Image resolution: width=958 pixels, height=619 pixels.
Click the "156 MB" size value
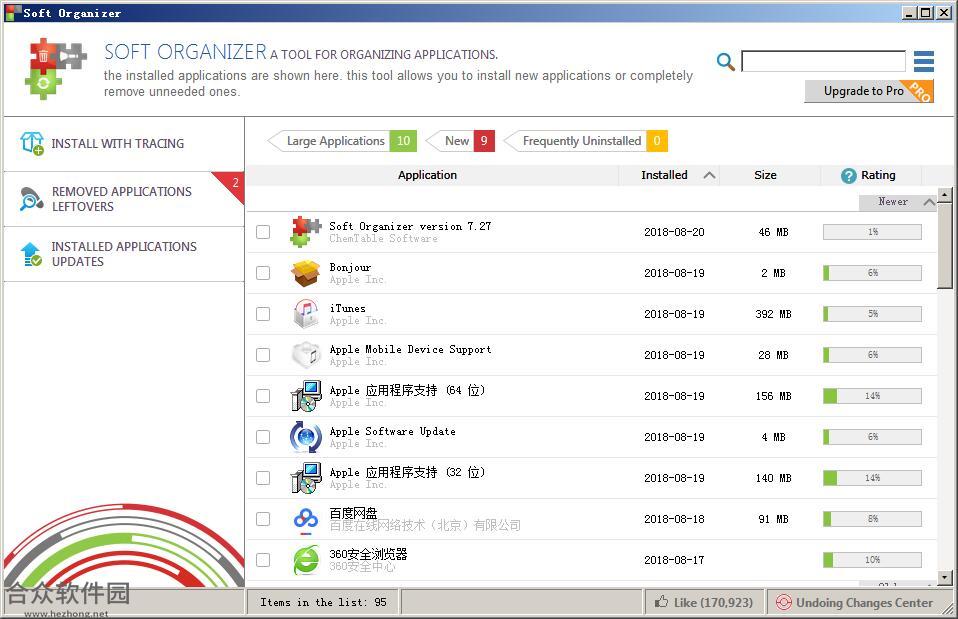pyautogui.click(x=773, y=396)
